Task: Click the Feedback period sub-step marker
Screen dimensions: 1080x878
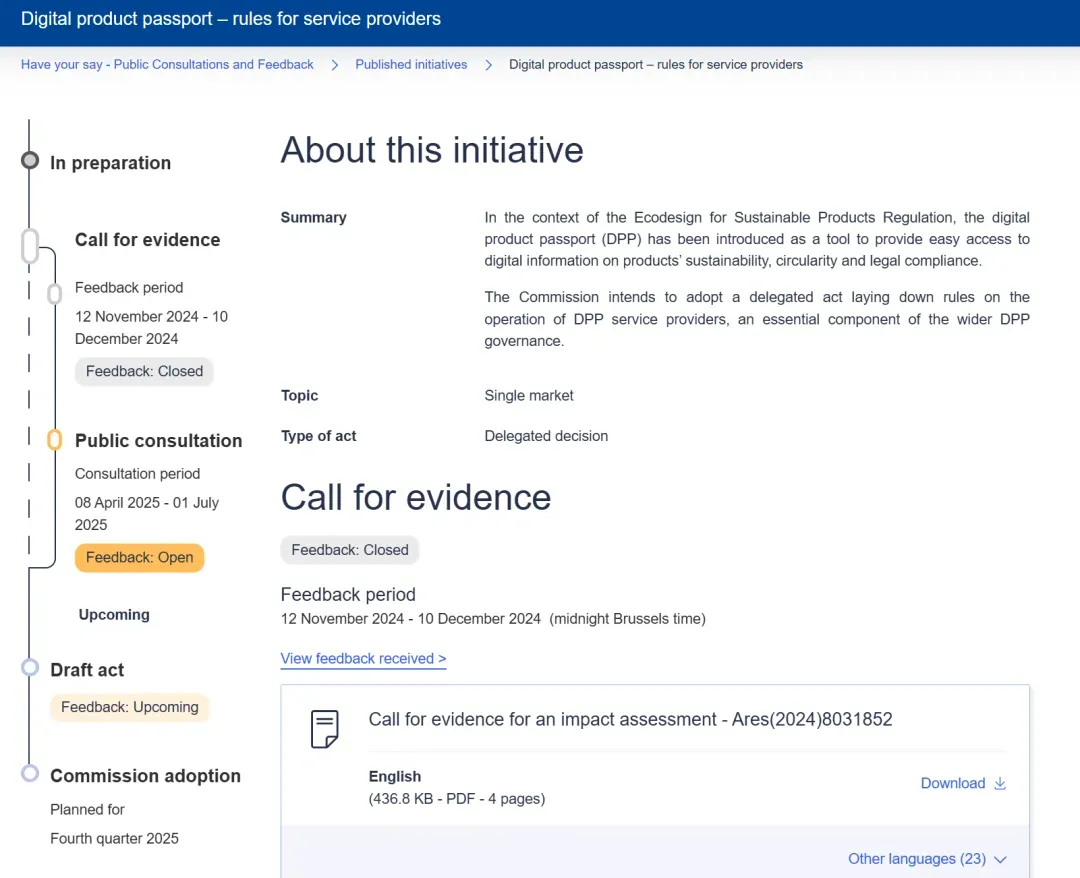Action: 55,293
